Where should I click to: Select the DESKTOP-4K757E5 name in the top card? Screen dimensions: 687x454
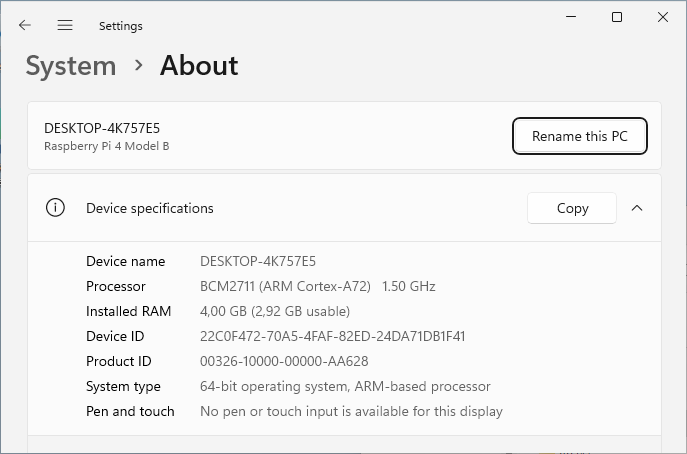coord(102,128)
